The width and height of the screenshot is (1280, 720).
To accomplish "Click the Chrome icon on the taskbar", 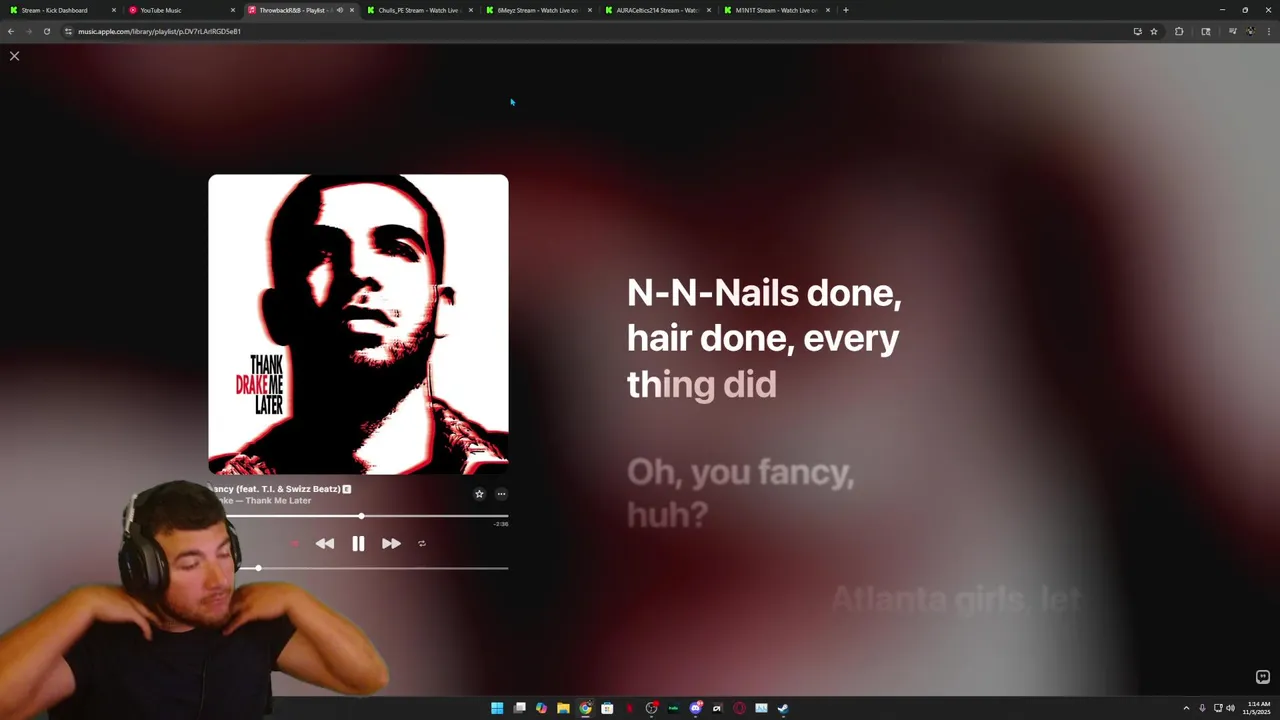I will click(585, 708).
